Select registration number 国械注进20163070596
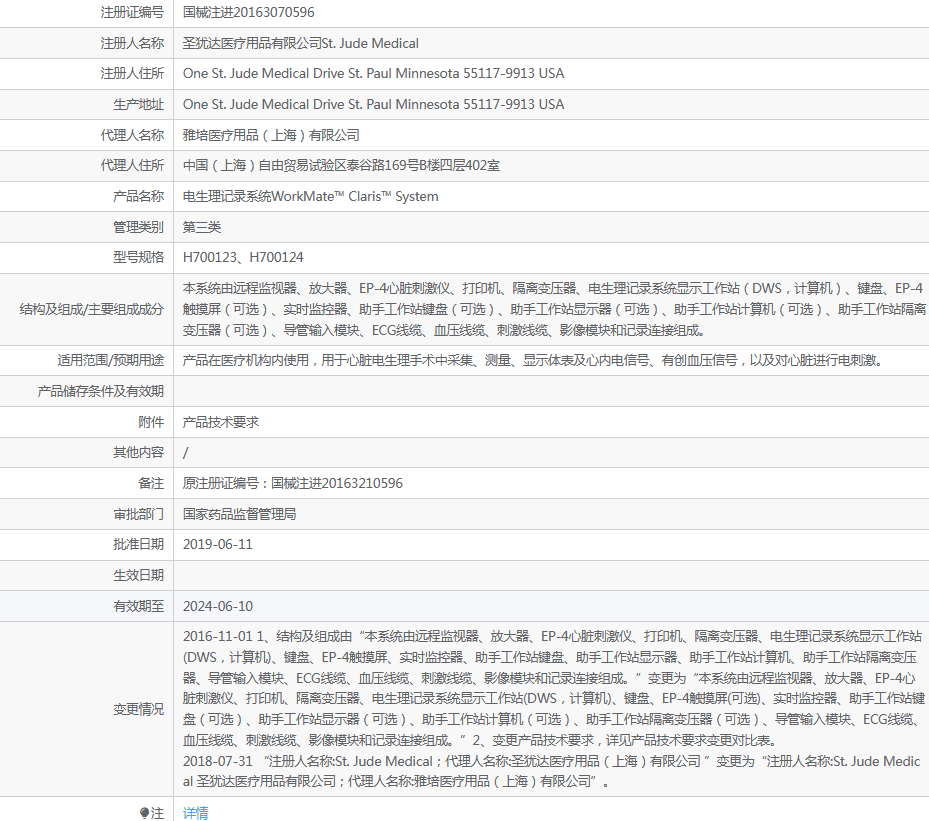This screenshot has height=821, width=929. [x=248, y=12]
